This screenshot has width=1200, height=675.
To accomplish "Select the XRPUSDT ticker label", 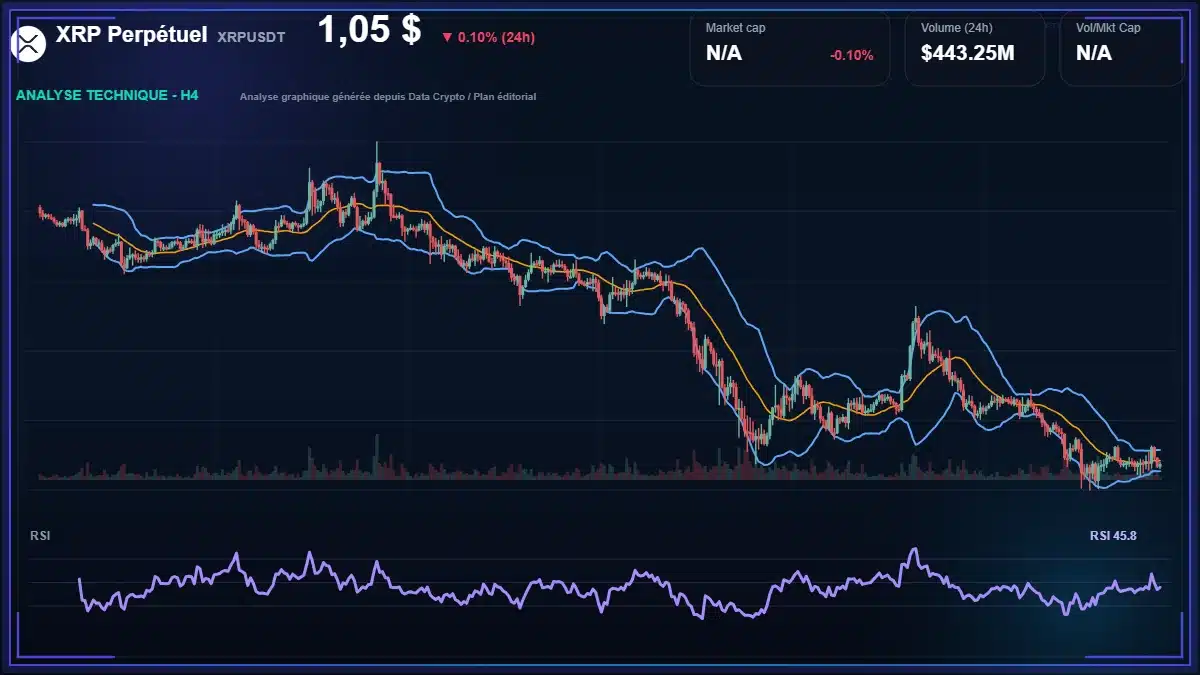I will click(x=251, y=36).
